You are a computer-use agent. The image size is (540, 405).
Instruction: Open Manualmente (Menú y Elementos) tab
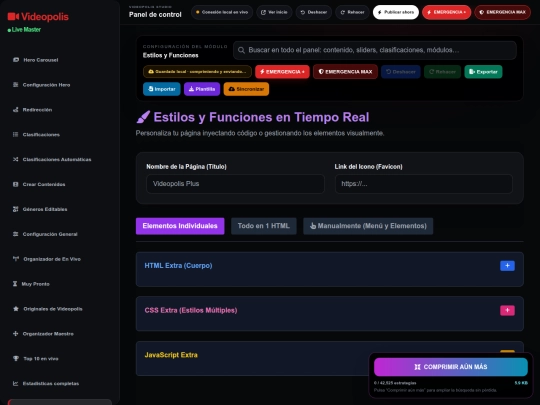tap(368, 226)
